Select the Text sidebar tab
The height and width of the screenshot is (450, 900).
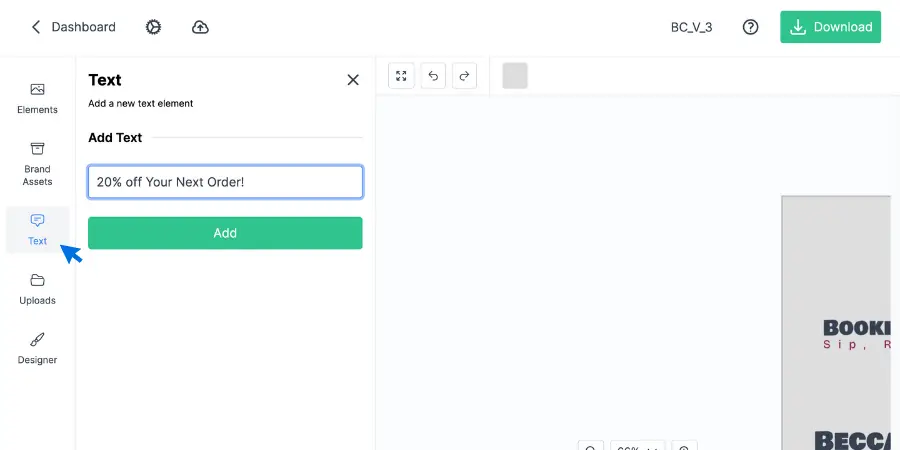(37, 230)
